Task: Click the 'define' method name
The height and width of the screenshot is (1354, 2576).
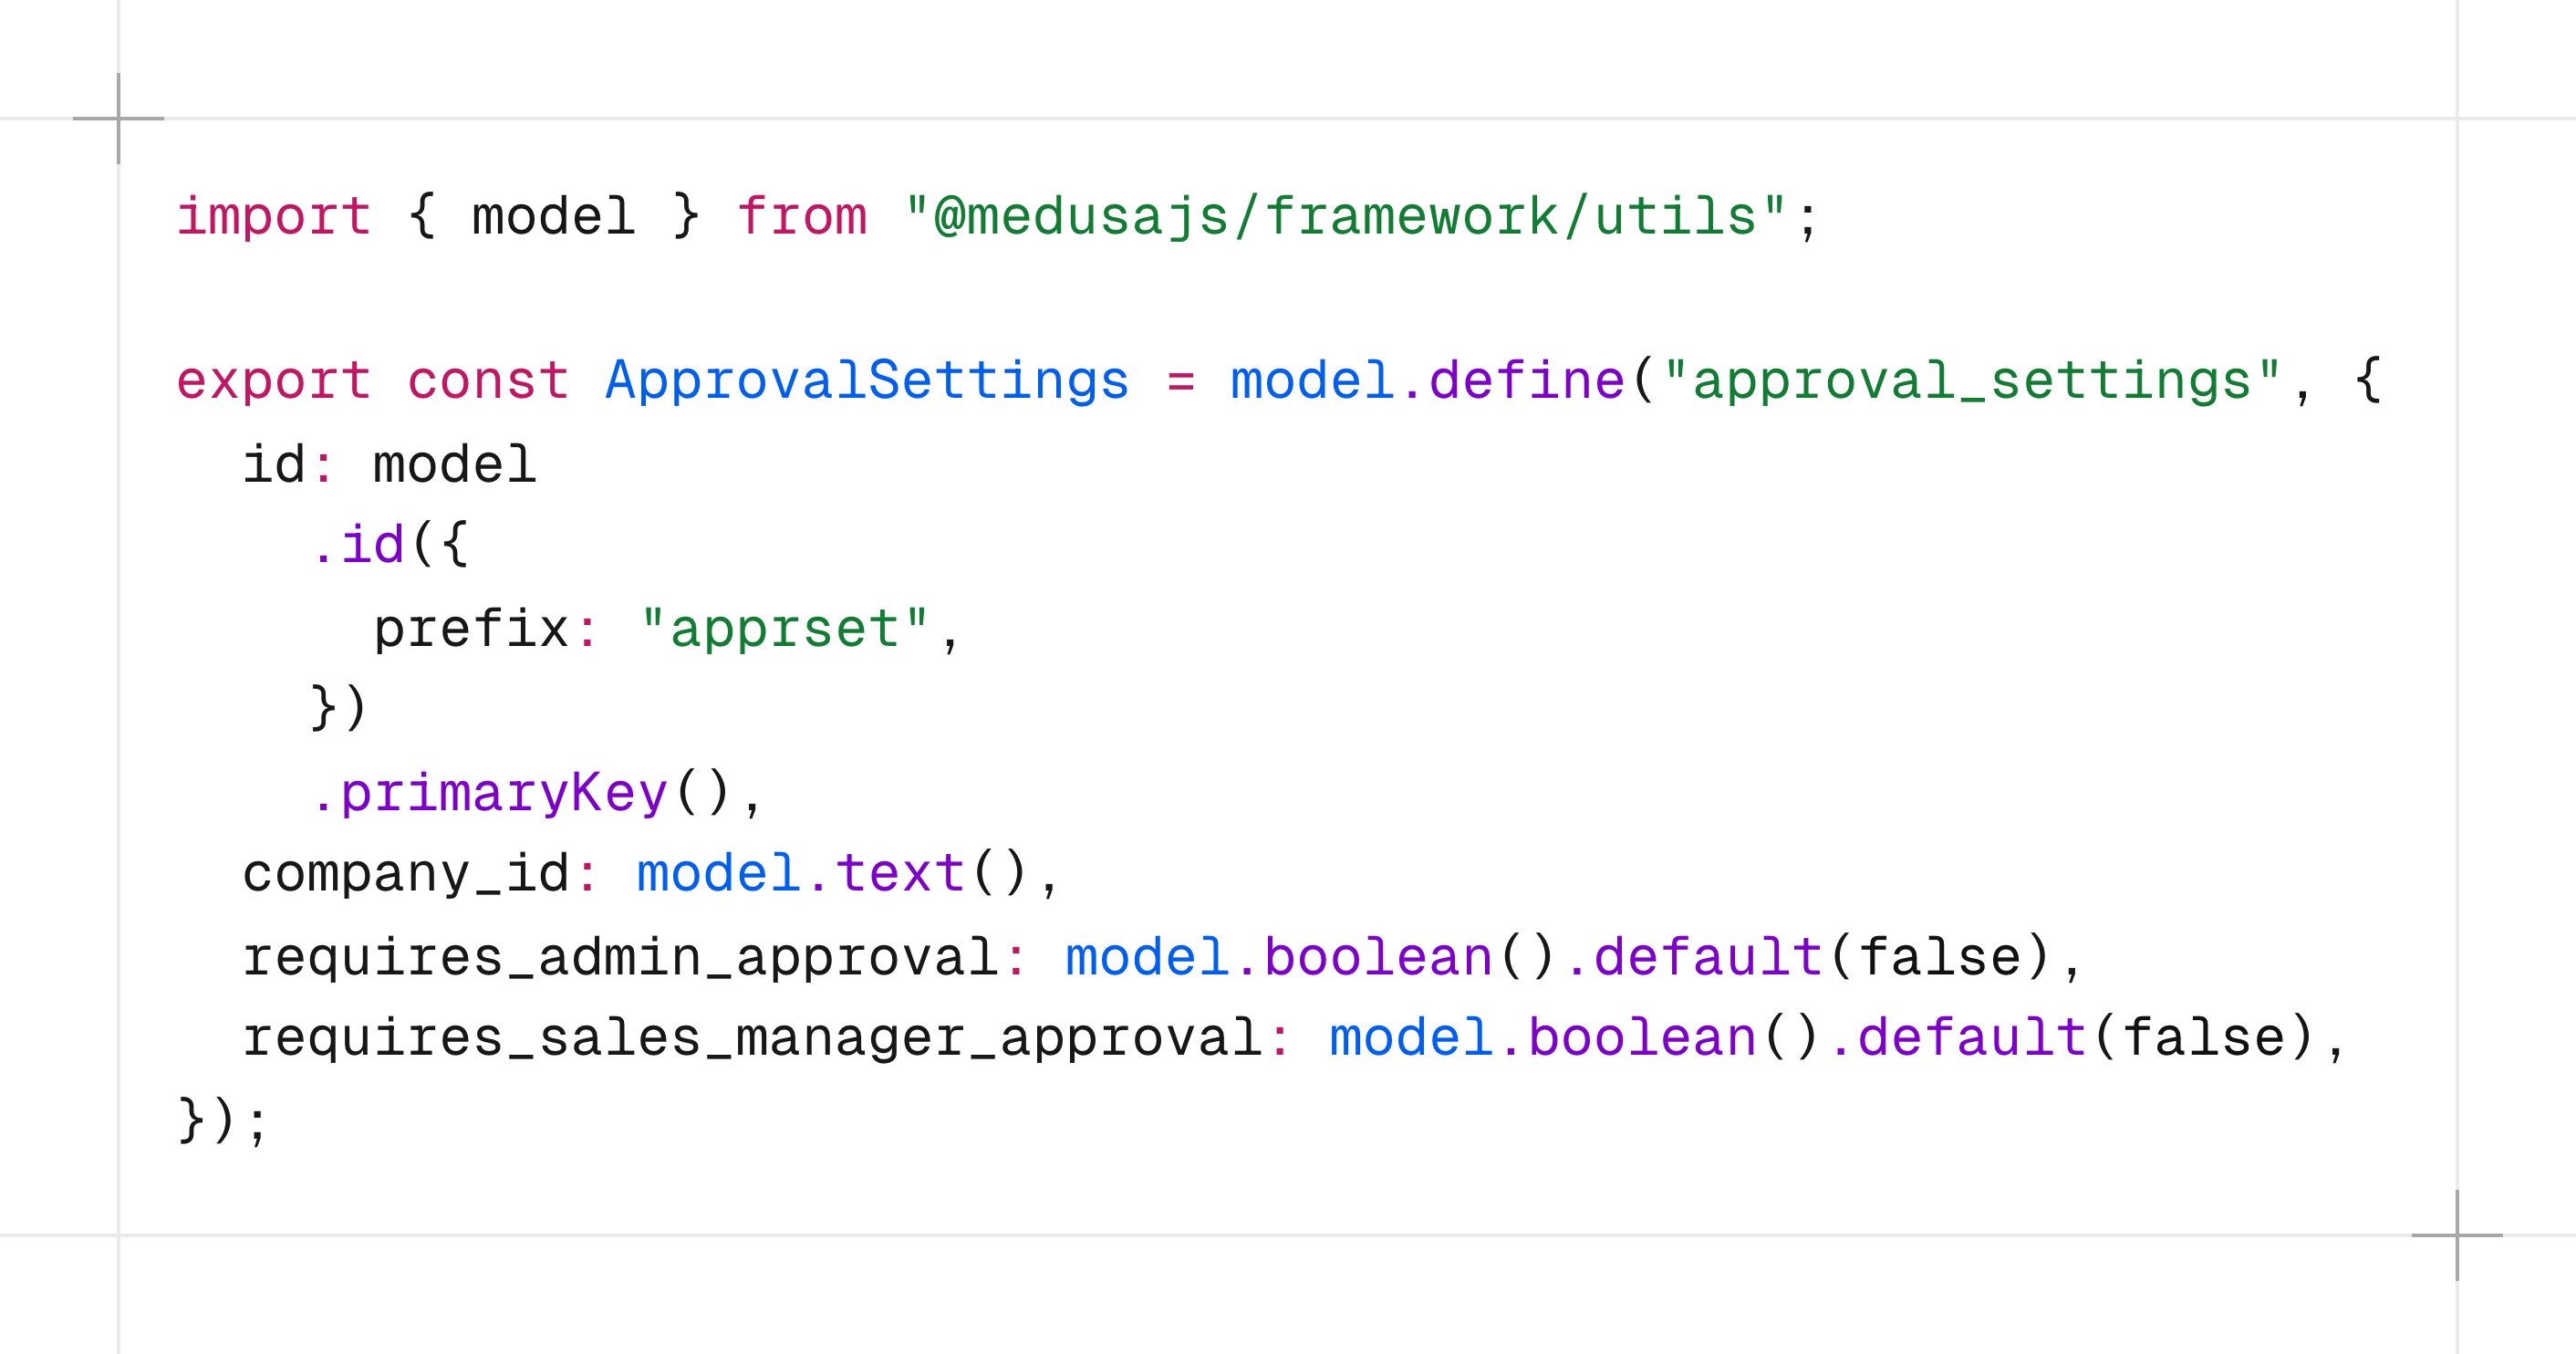Action: (1527, 382)
